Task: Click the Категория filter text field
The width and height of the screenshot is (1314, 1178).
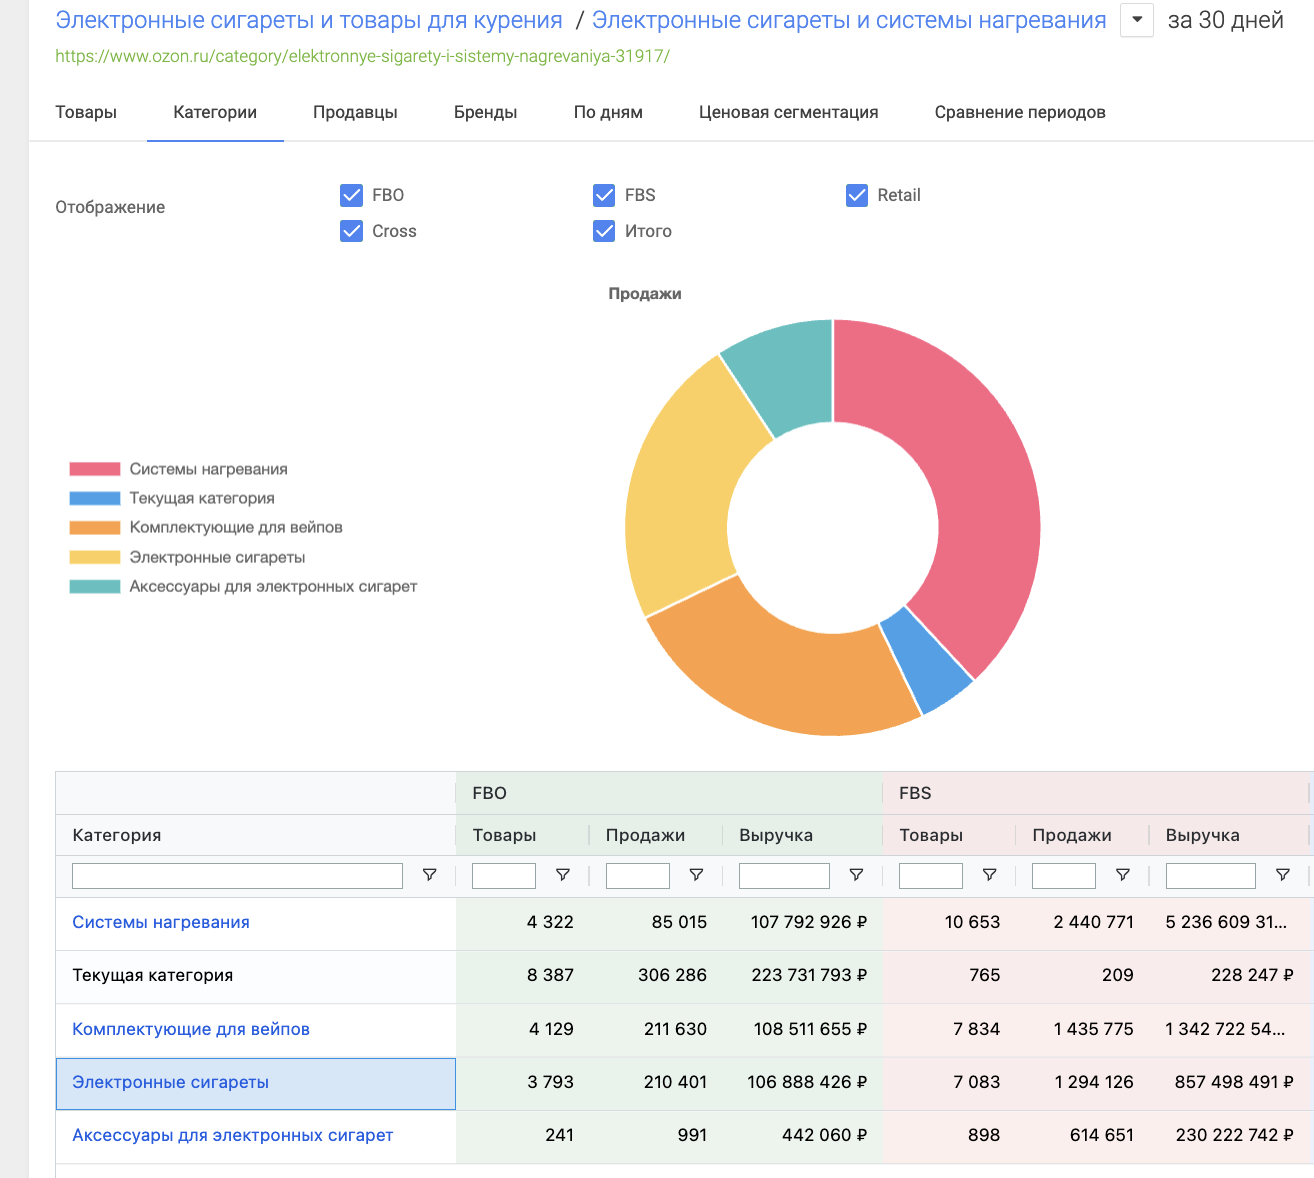Action: coord(237,876)
